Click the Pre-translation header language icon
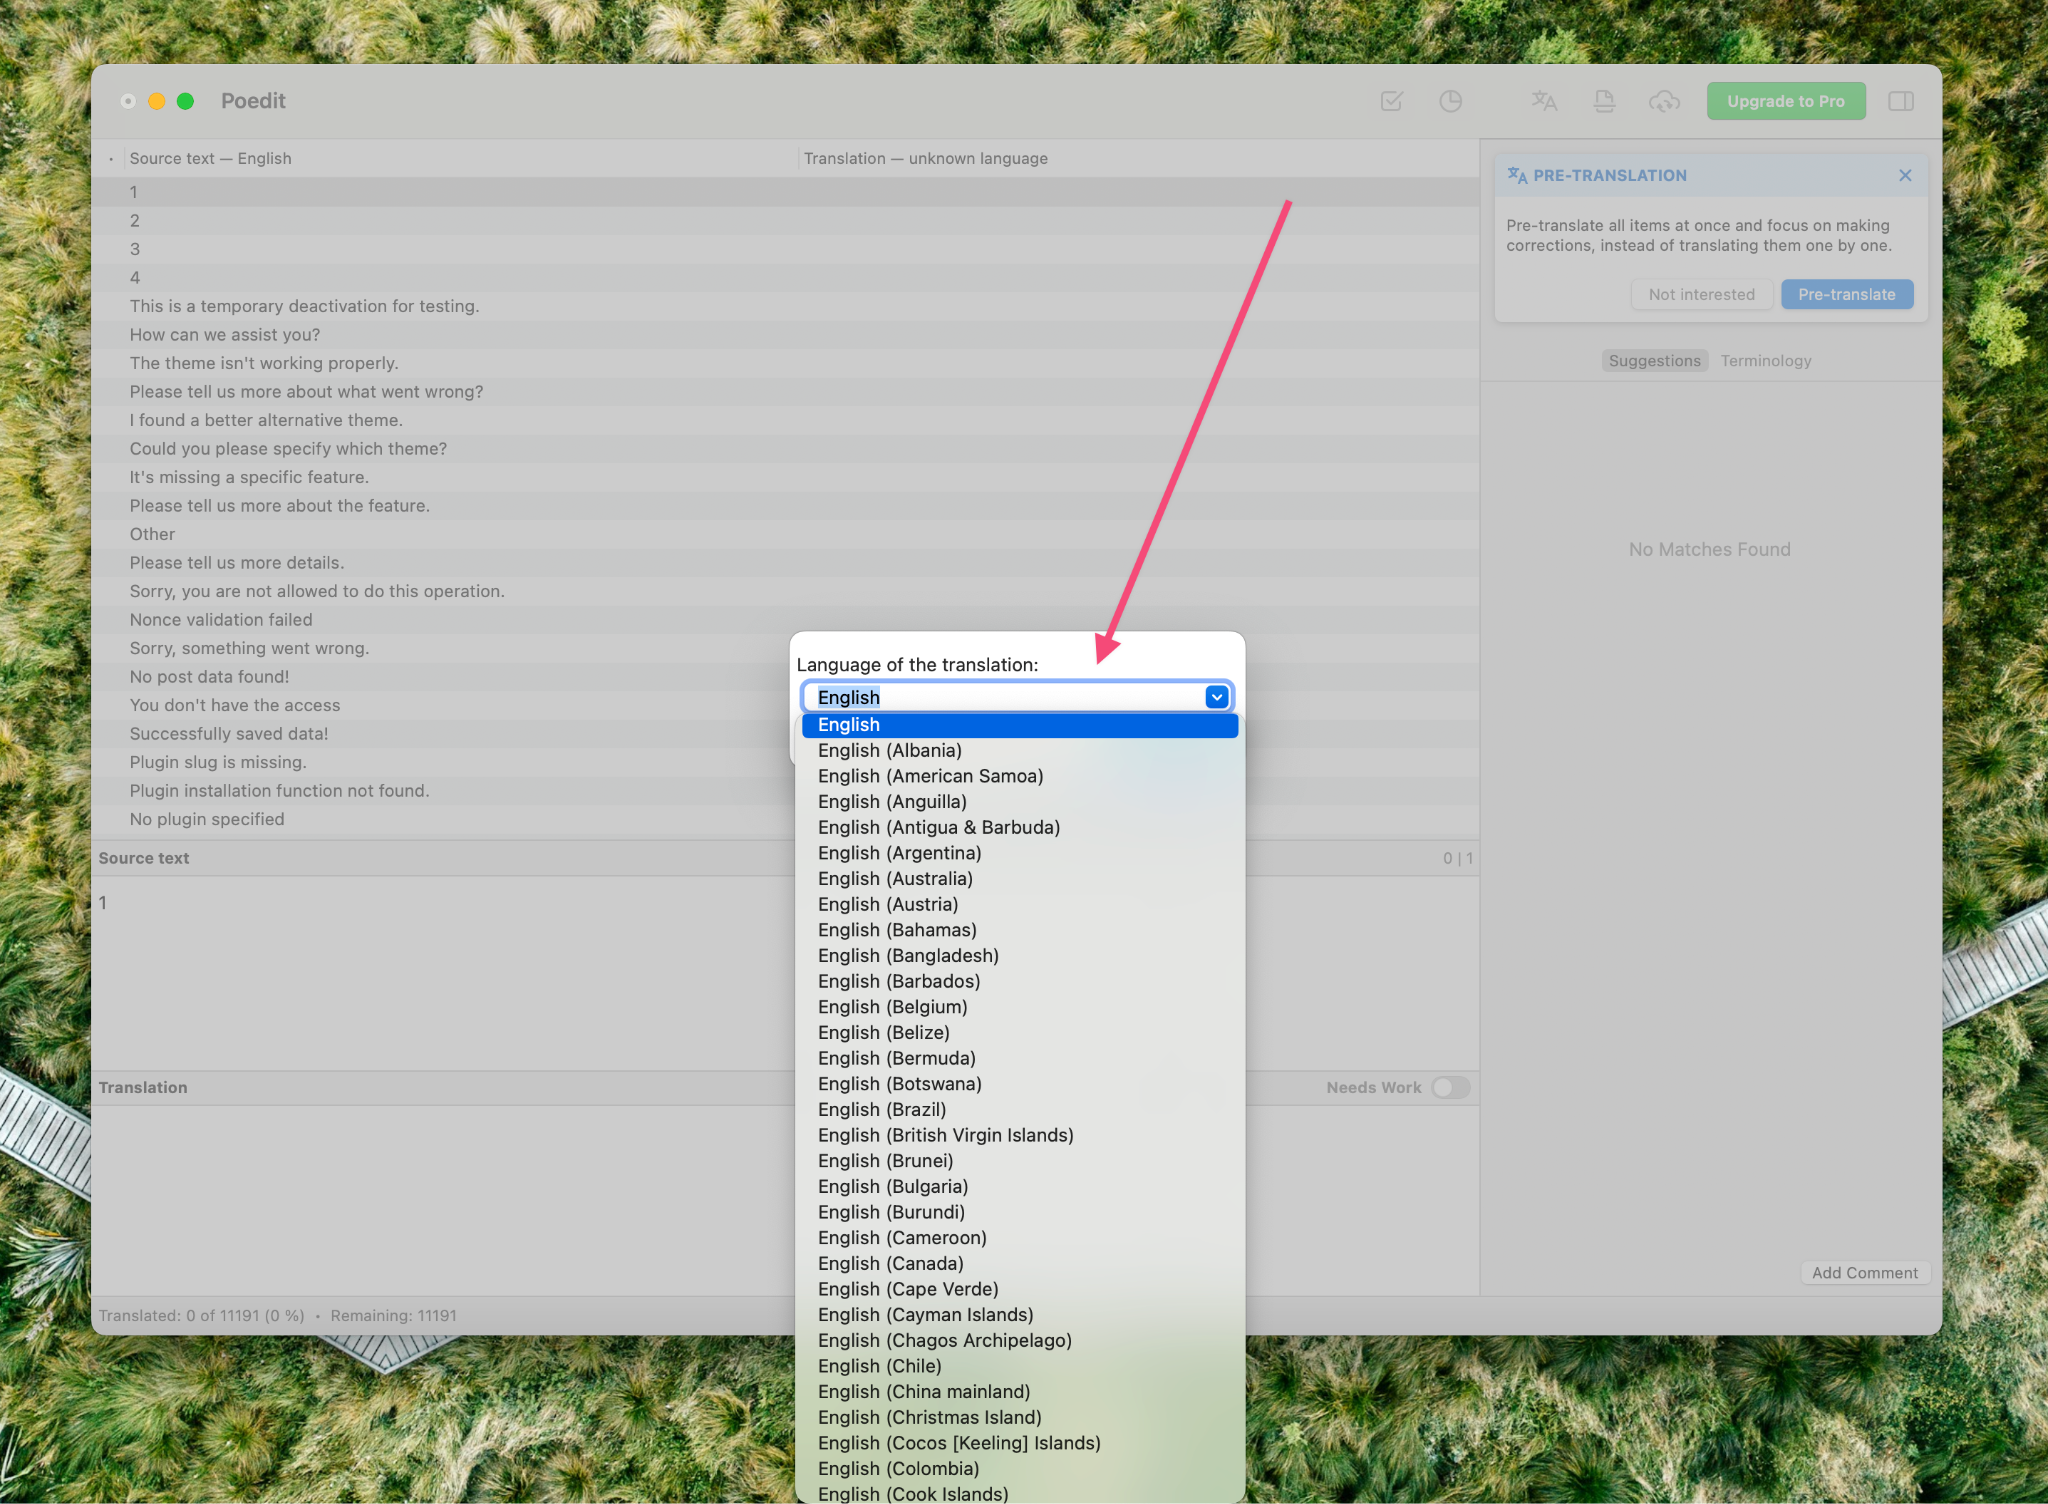 1517,175
